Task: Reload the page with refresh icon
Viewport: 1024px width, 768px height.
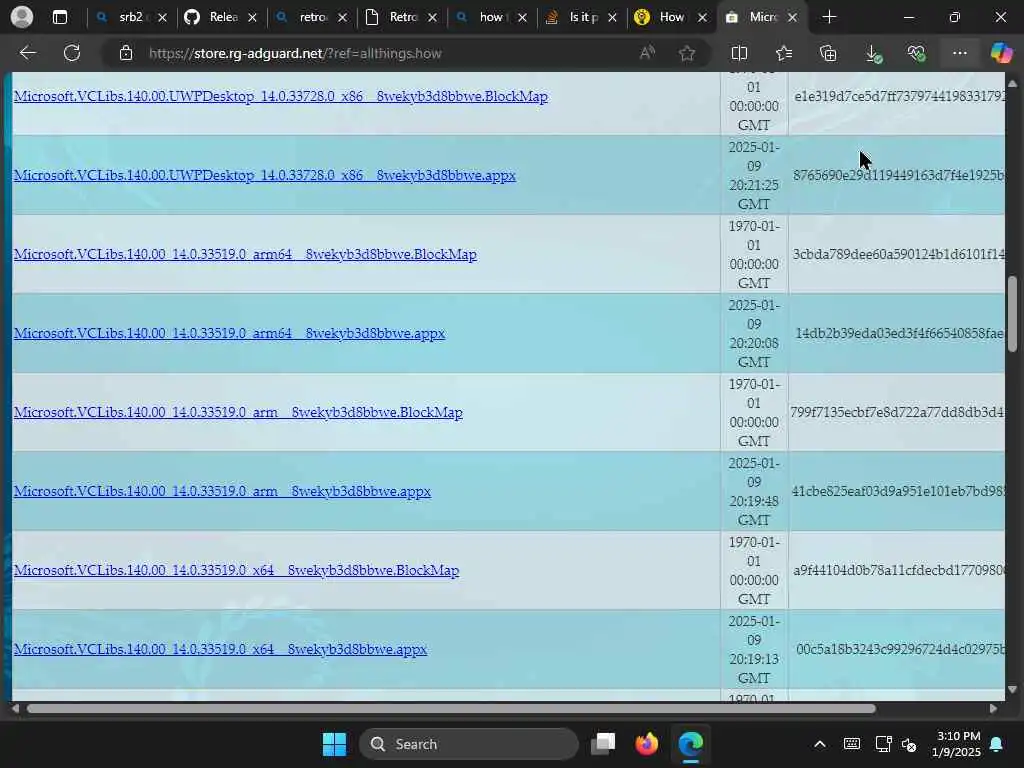Action: [72, 53]
